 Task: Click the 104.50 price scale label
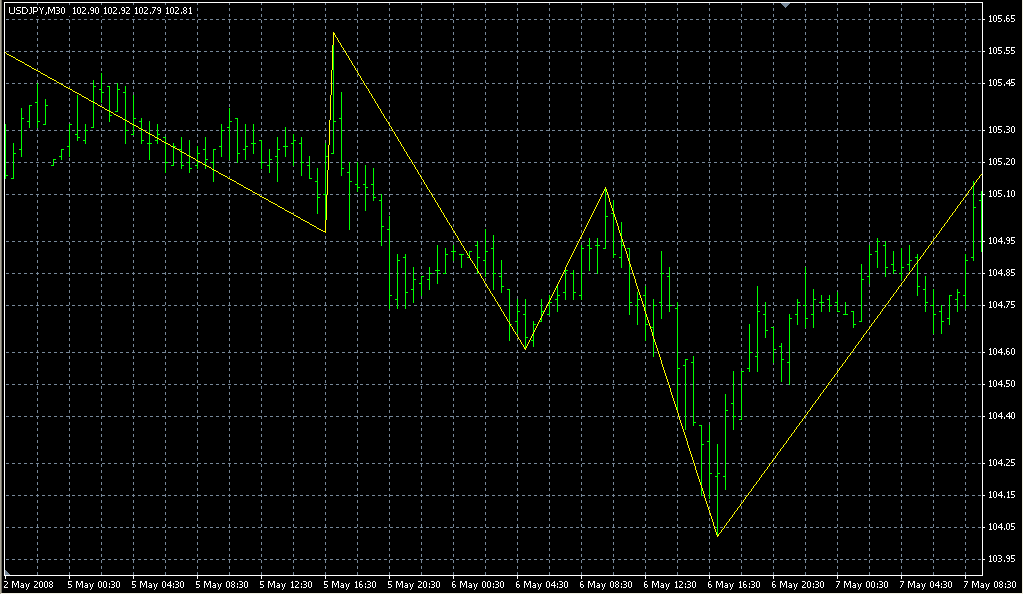coord(1001,384)
